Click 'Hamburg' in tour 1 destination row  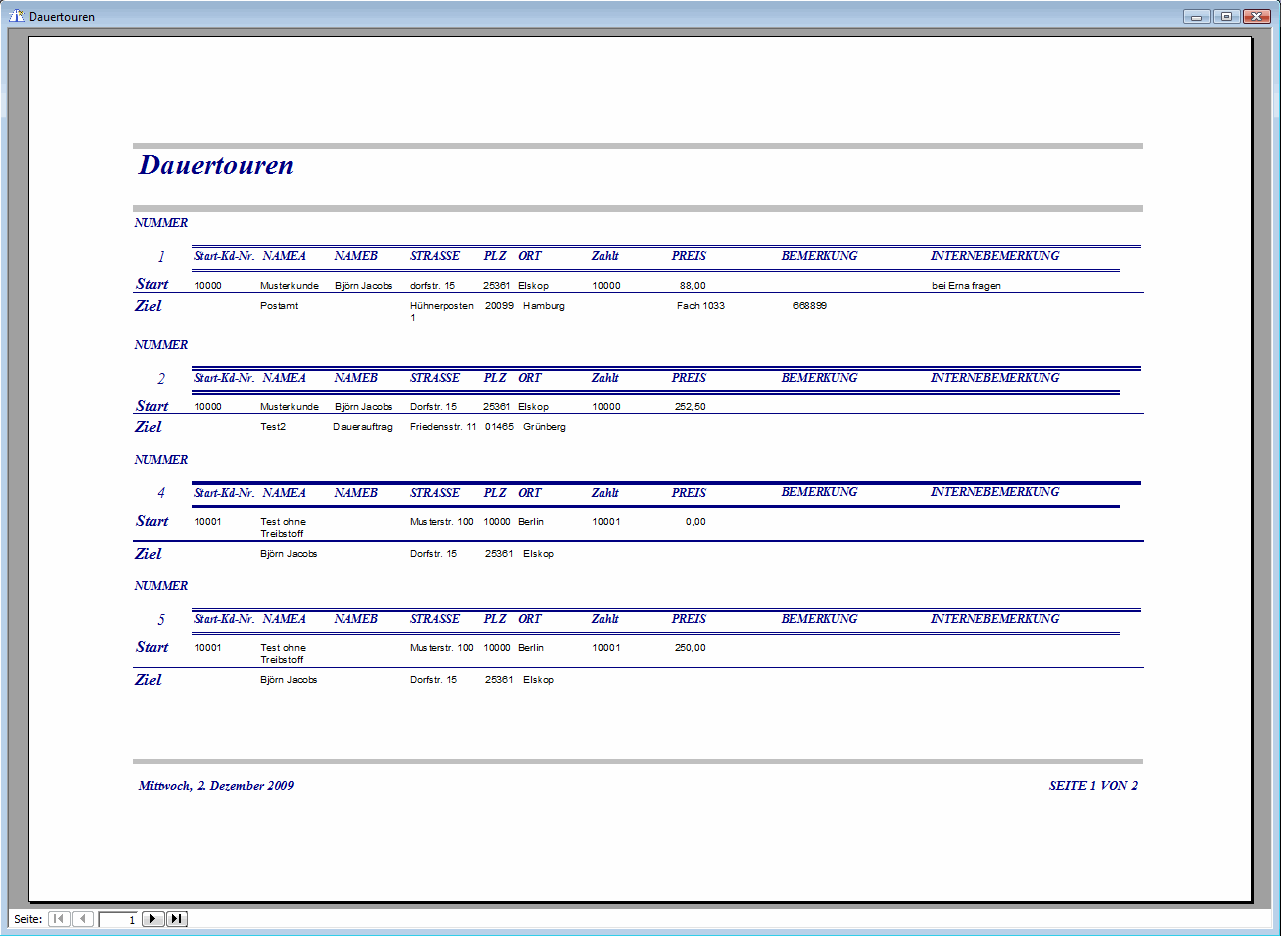pos(543,306)
